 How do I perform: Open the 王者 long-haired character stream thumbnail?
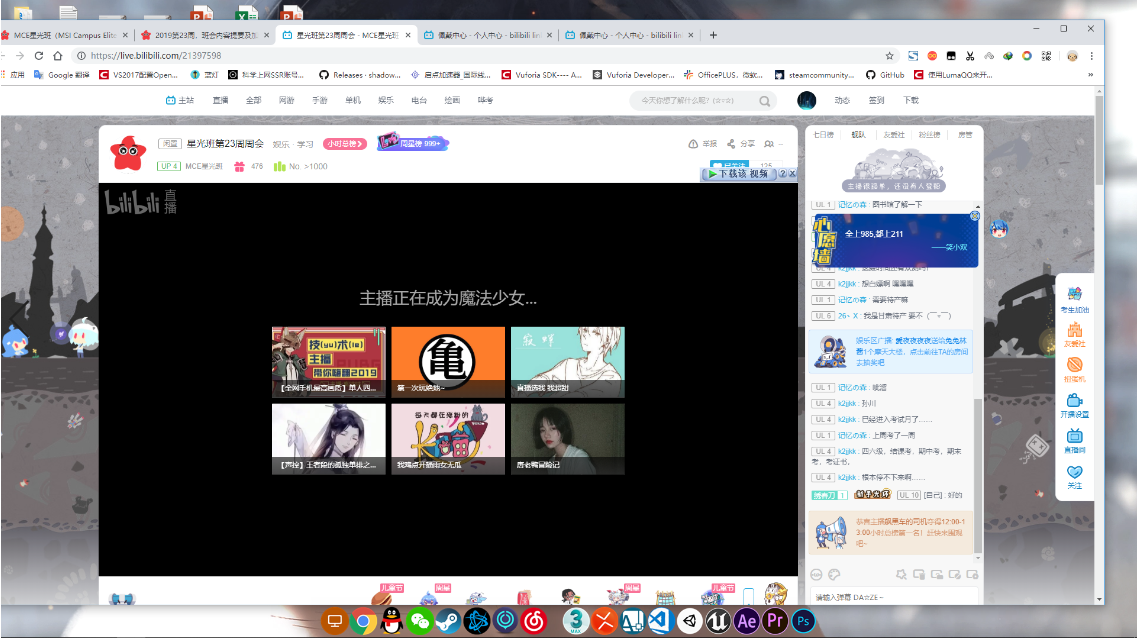(x=329, y=439)
